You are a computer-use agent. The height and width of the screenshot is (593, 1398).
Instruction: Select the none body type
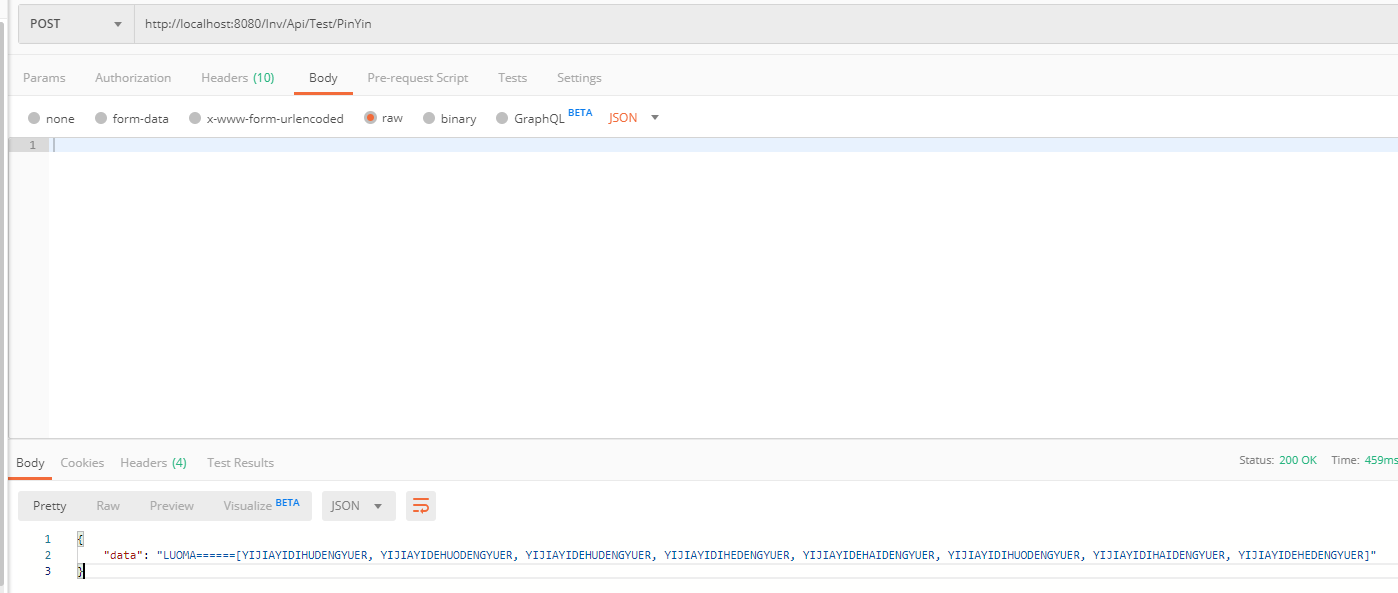click(x=51, y=118)
